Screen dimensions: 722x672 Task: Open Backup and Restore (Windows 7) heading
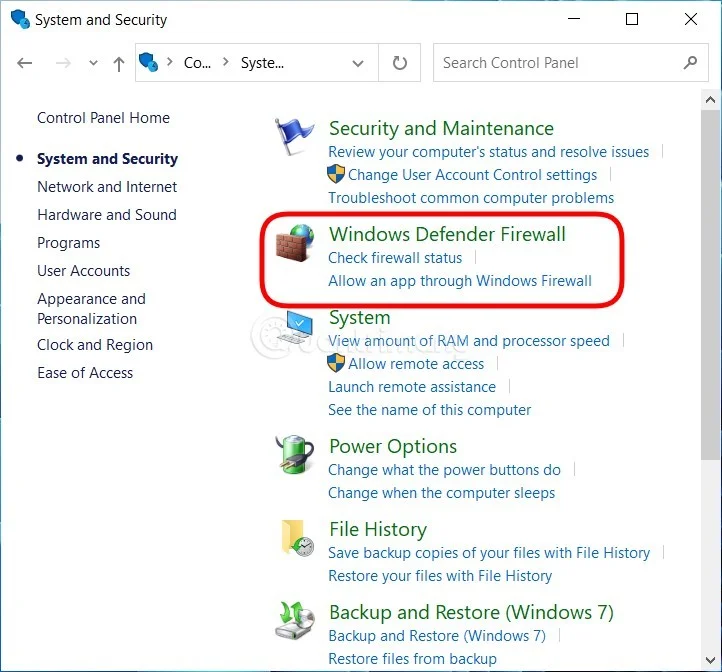tap(471, 613)
